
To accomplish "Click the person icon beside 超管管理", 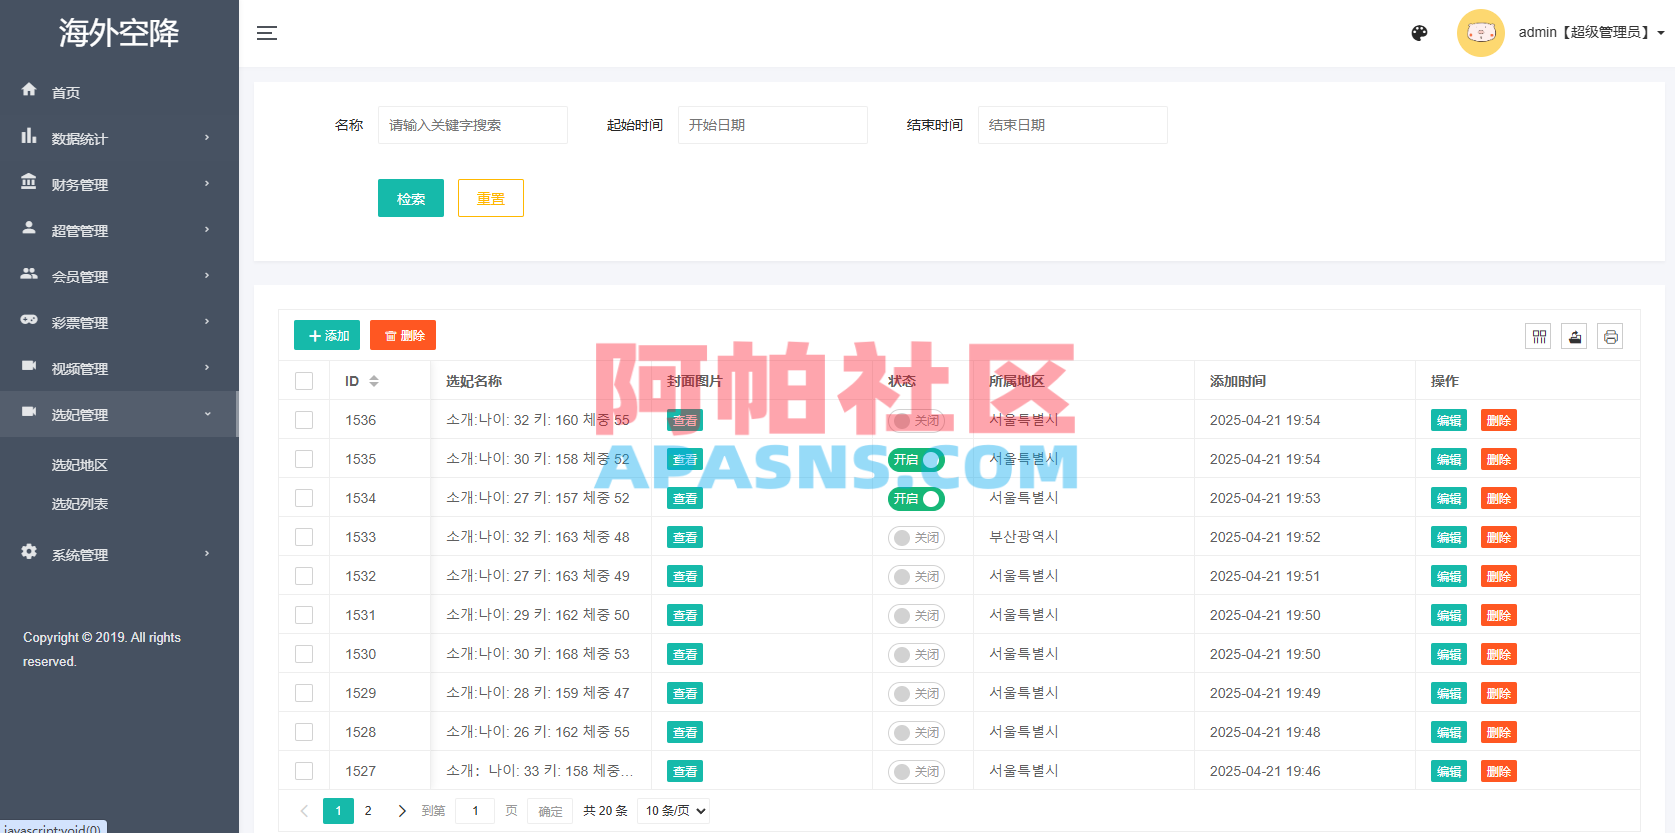I will pos(29,228).
